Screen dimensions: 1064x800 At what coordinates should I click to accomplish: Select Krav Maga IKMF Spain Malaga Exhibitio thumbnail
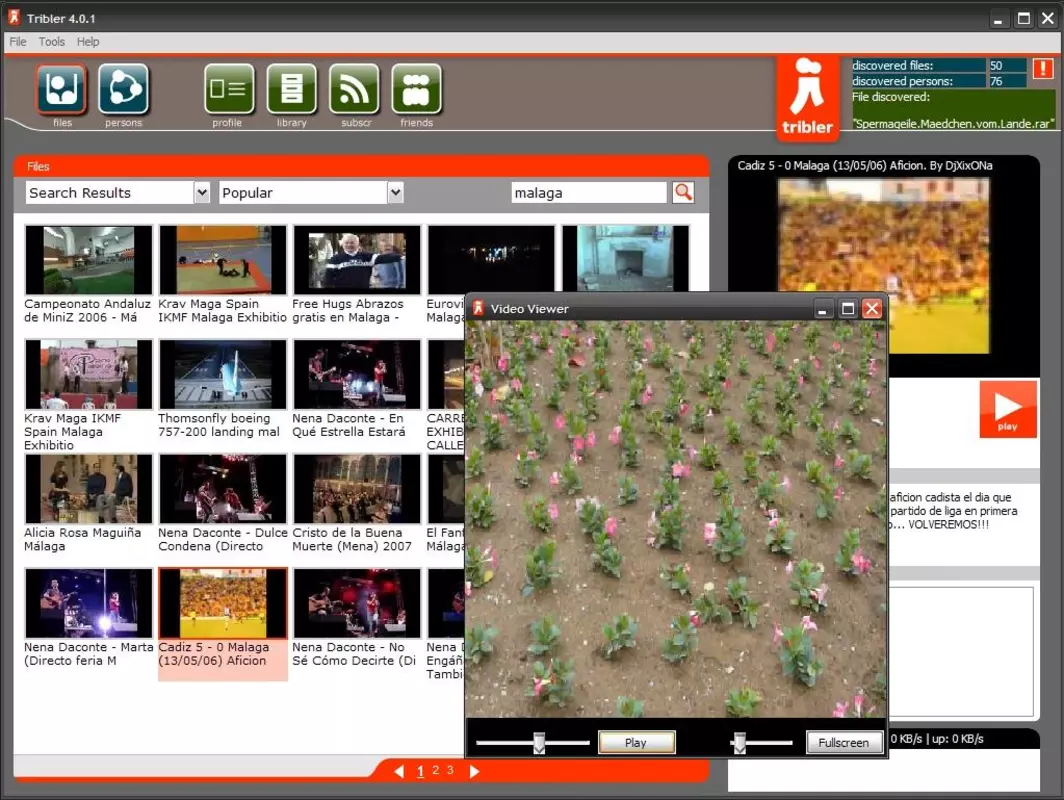click(88, 374)
